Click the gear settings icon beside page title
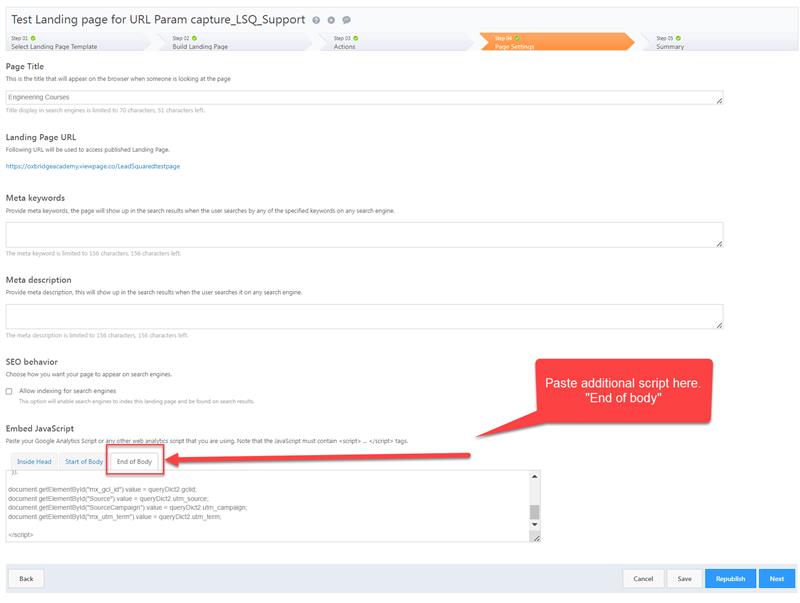 tap(331, 20)
